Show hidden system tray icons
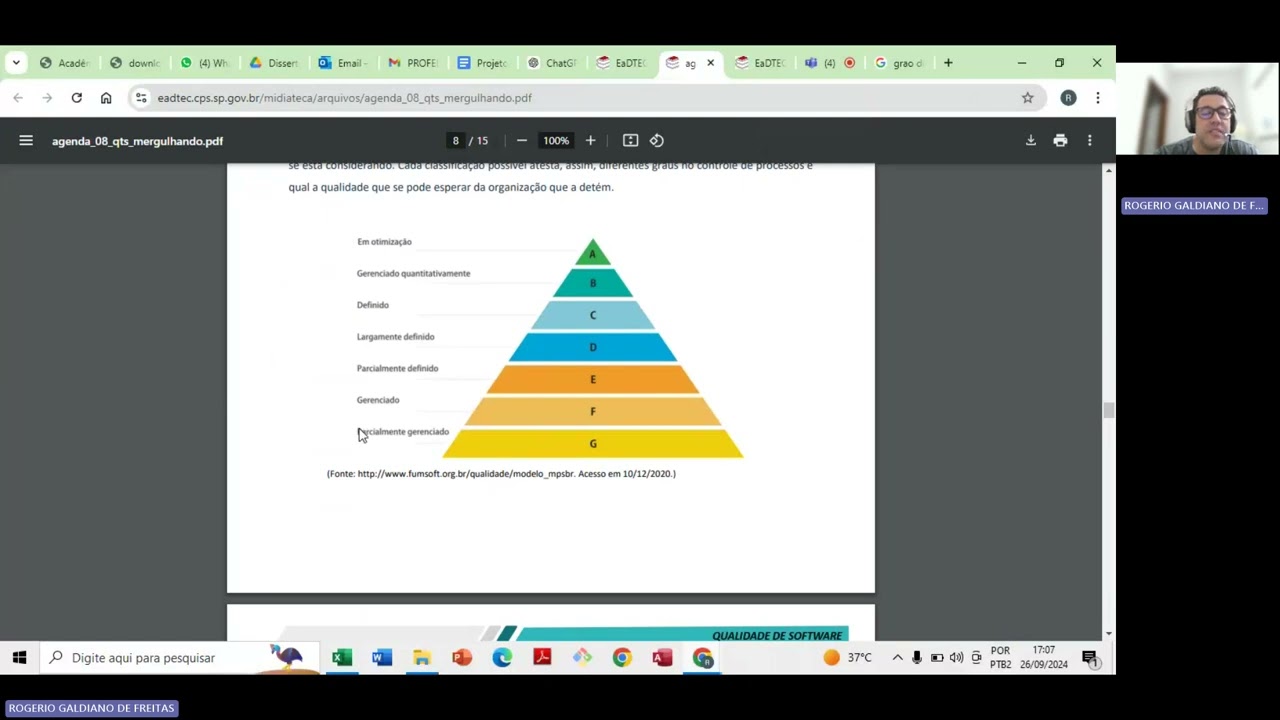 click(x=897, y=657)
